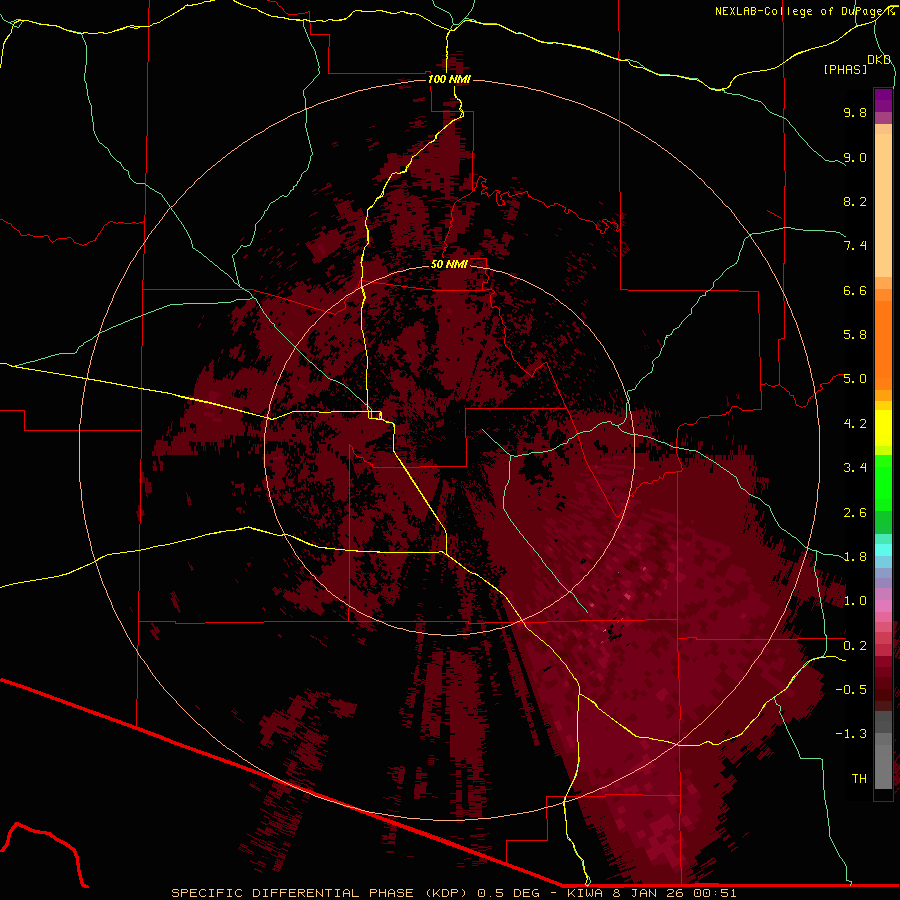Pick the purple top color bar segment

point(883,100)
